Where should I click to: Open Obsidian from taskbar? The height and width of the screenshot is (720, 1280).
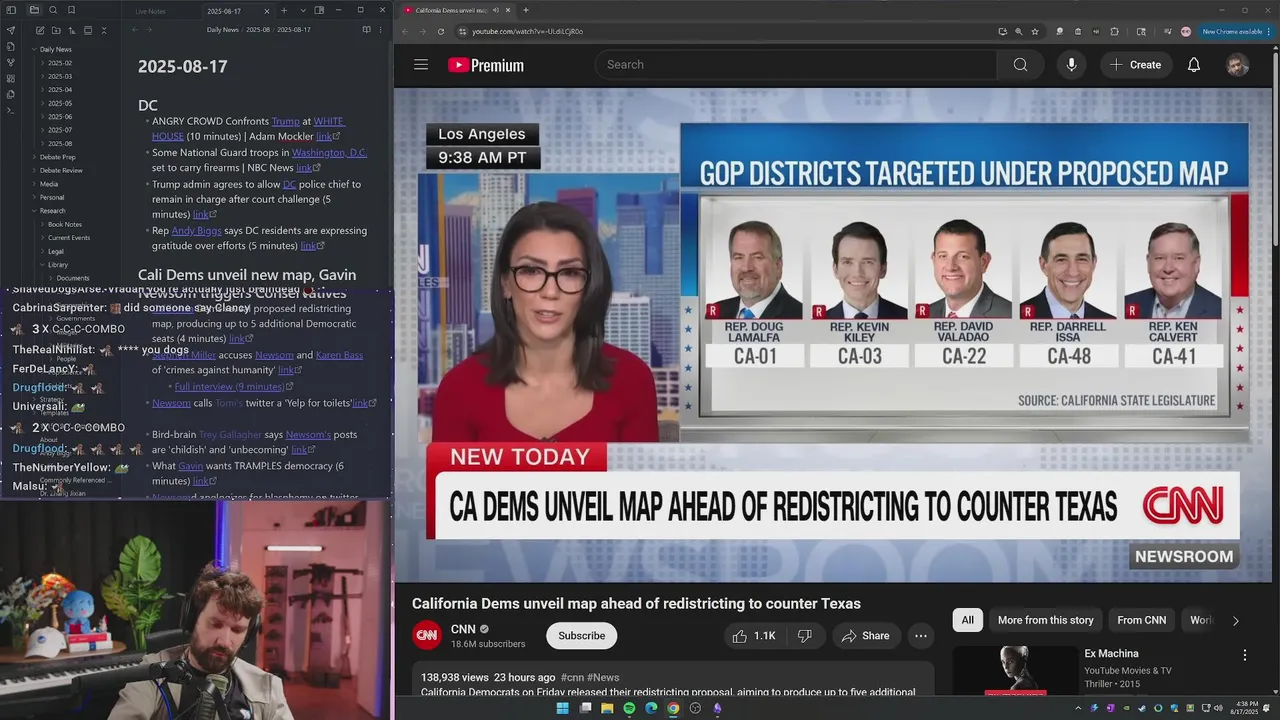pyautogui.click(x=717, y=708)
